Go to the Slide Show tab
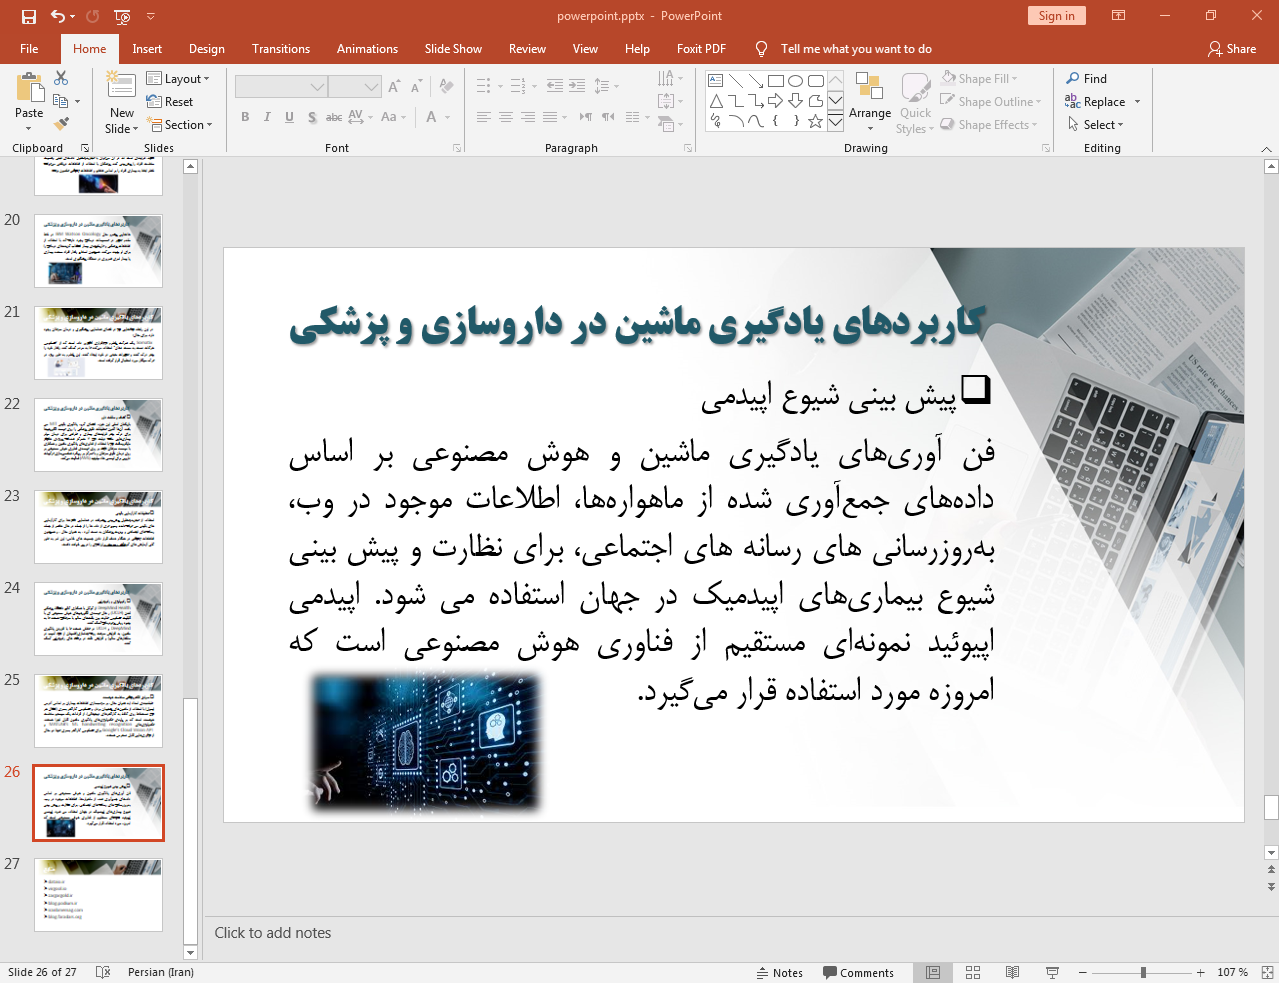The height and width of the screenshot is (983, 1279). (453, 49)
